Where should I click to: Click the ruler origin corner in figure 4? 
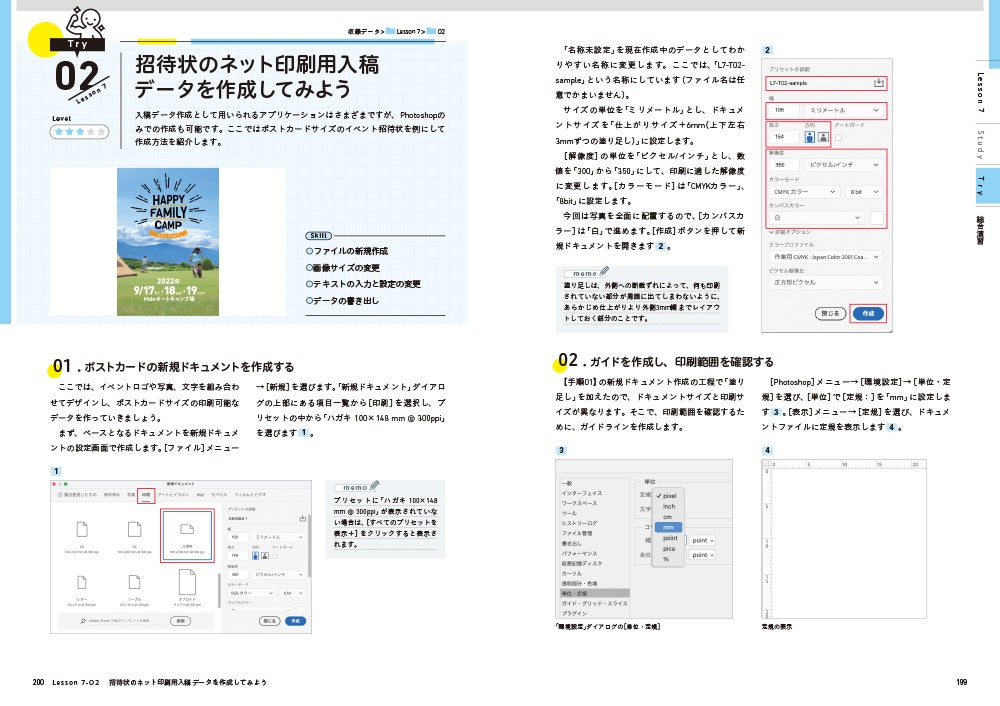click(x=766, y=464)
